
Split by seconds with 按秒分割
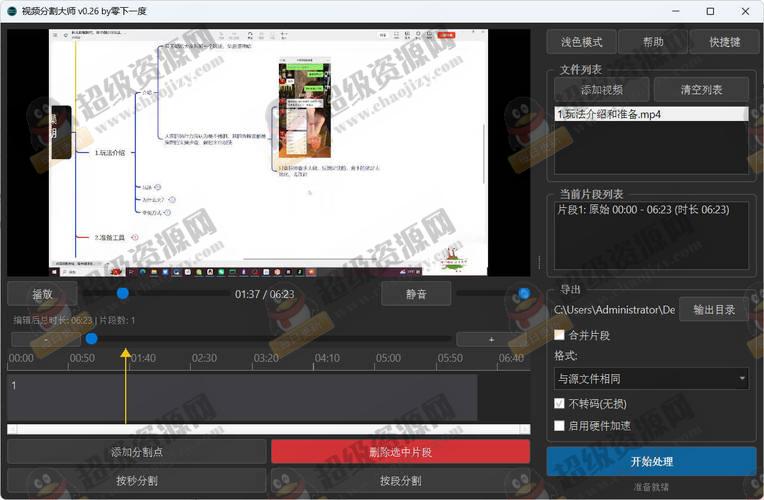pyautogui.click(x=137, y=481)
